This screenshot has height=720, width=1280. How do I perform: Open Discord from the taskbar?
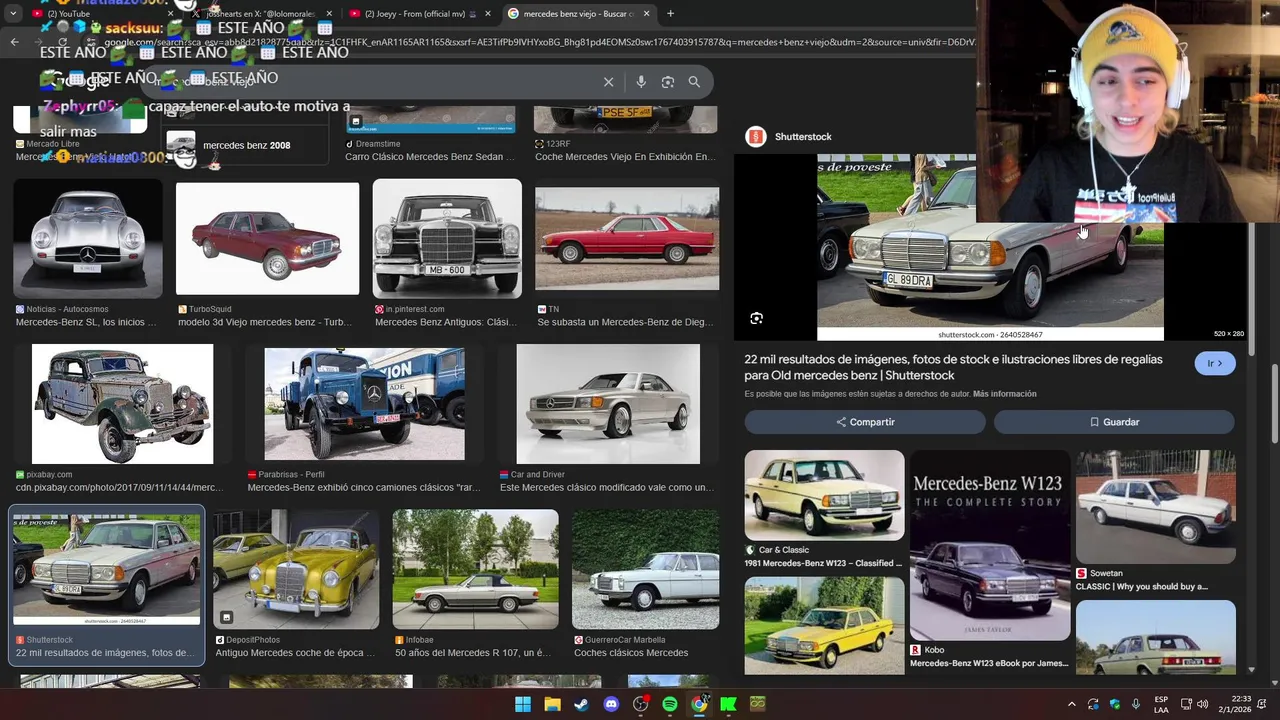click(x=611, y=704)
